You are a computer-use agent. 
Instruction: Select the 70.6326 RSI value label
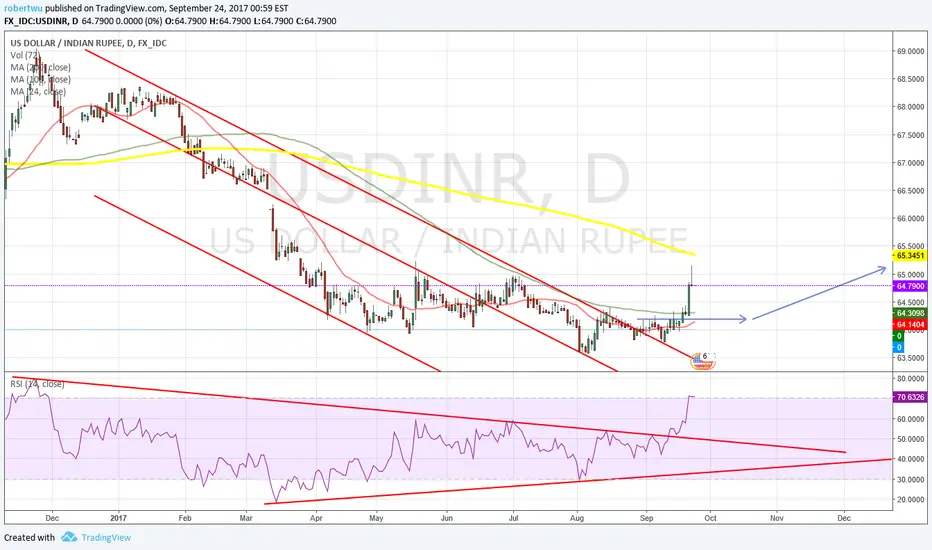(909, 397)
